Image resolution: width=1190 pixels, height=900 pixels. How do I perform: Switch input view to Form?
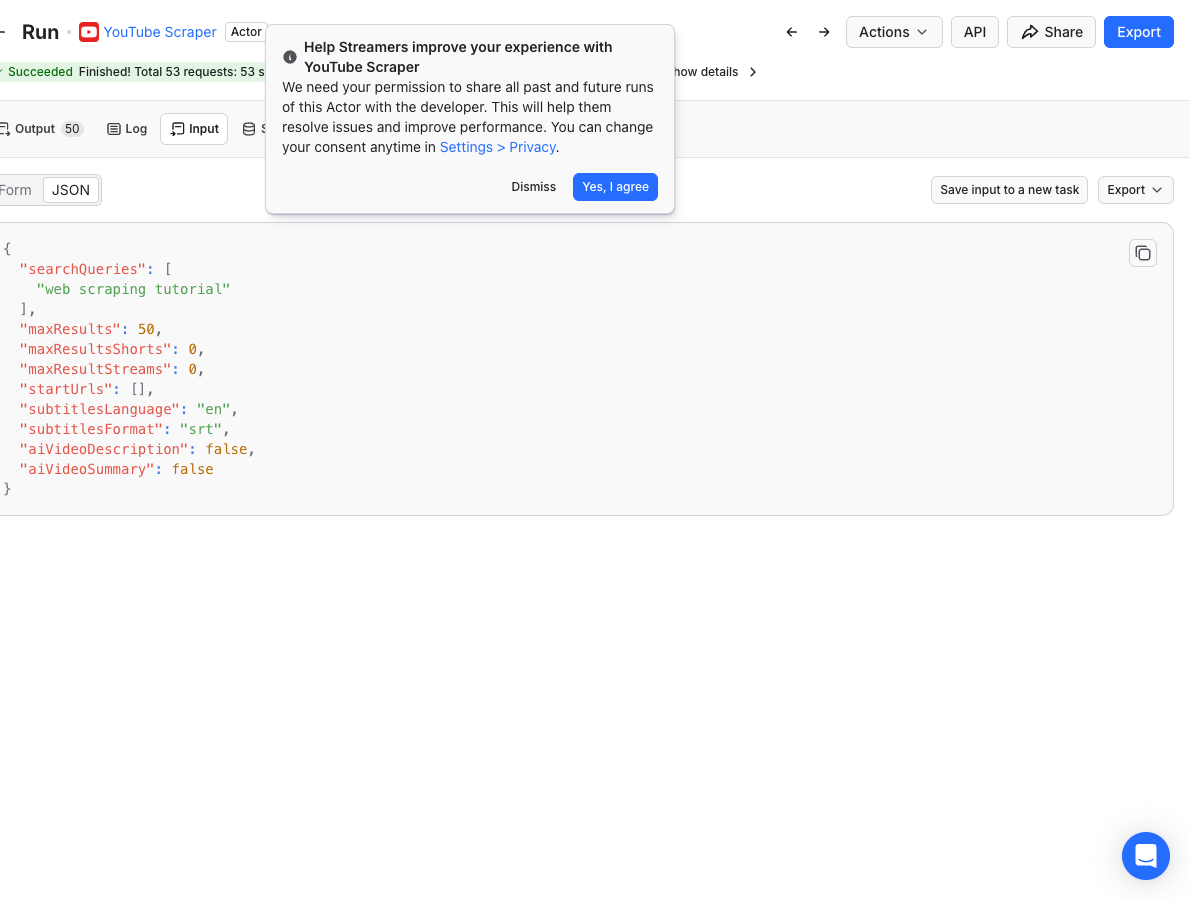click(18, 190)
